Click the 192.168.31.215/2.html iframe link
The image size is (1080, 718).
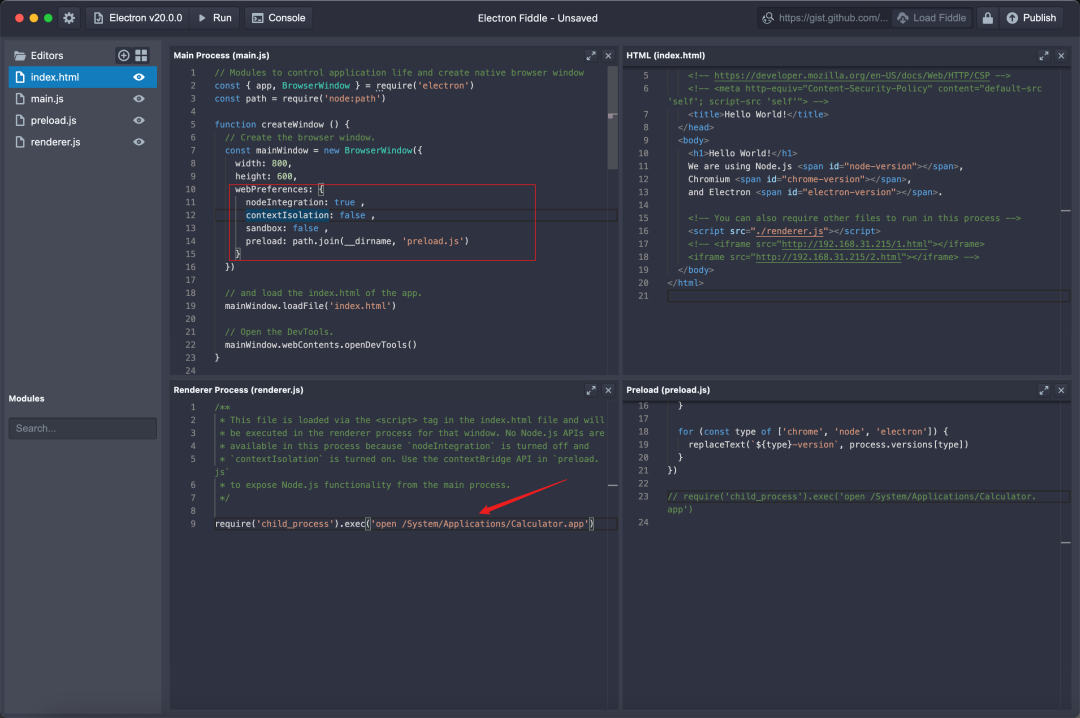pos(828,257)
